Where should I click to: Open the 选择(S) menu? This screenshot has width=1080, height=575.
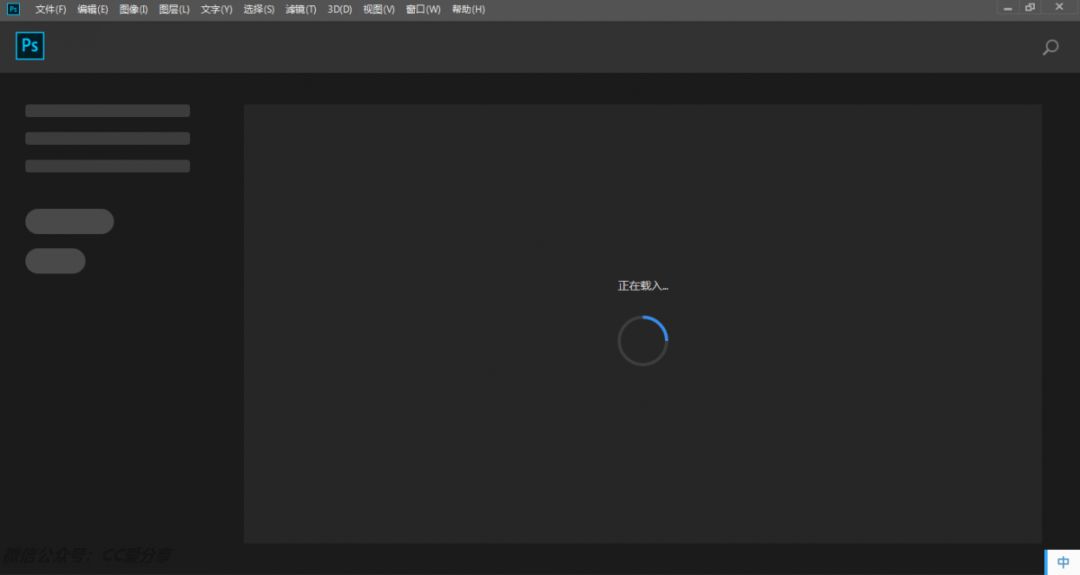tap(258, 10)
